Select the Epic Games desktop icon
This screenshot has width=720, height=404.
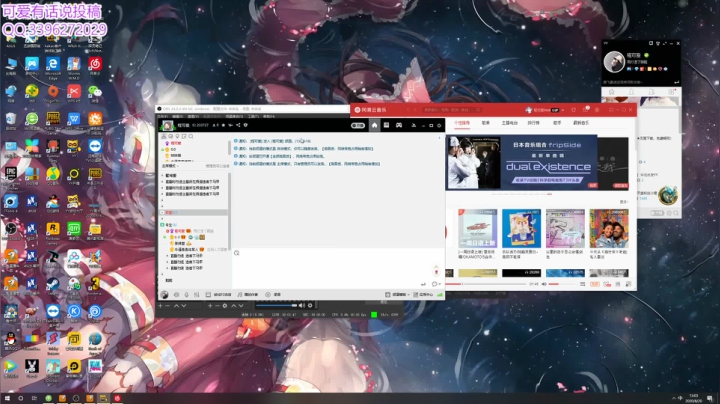point(11,178)
